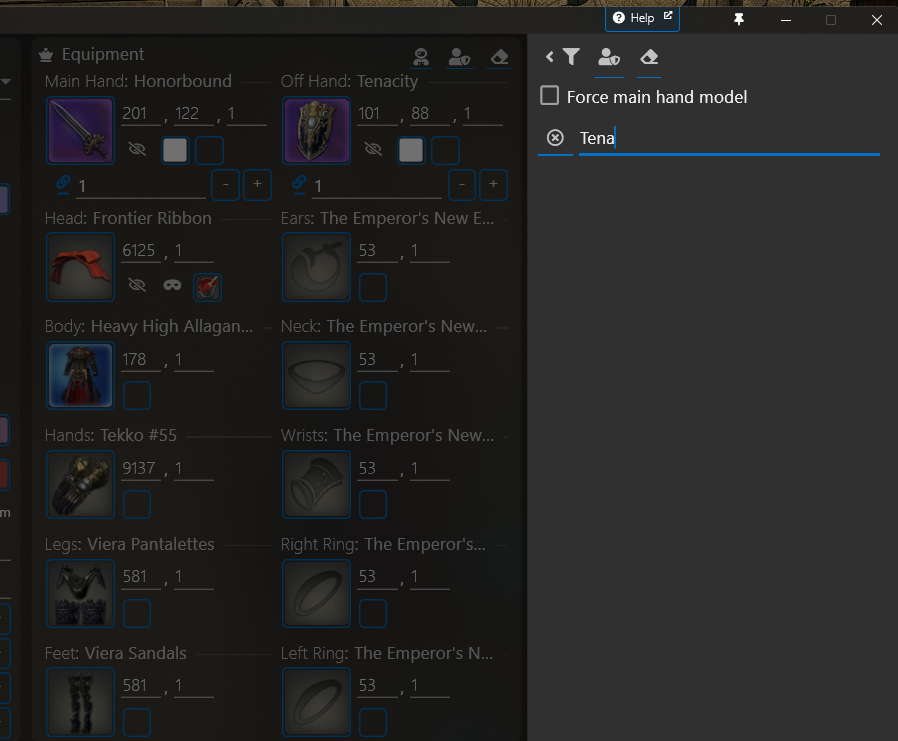Hide the Honorbound weapon with its eye toggle
The image size is (898, 741).
(x=137, y=149)
